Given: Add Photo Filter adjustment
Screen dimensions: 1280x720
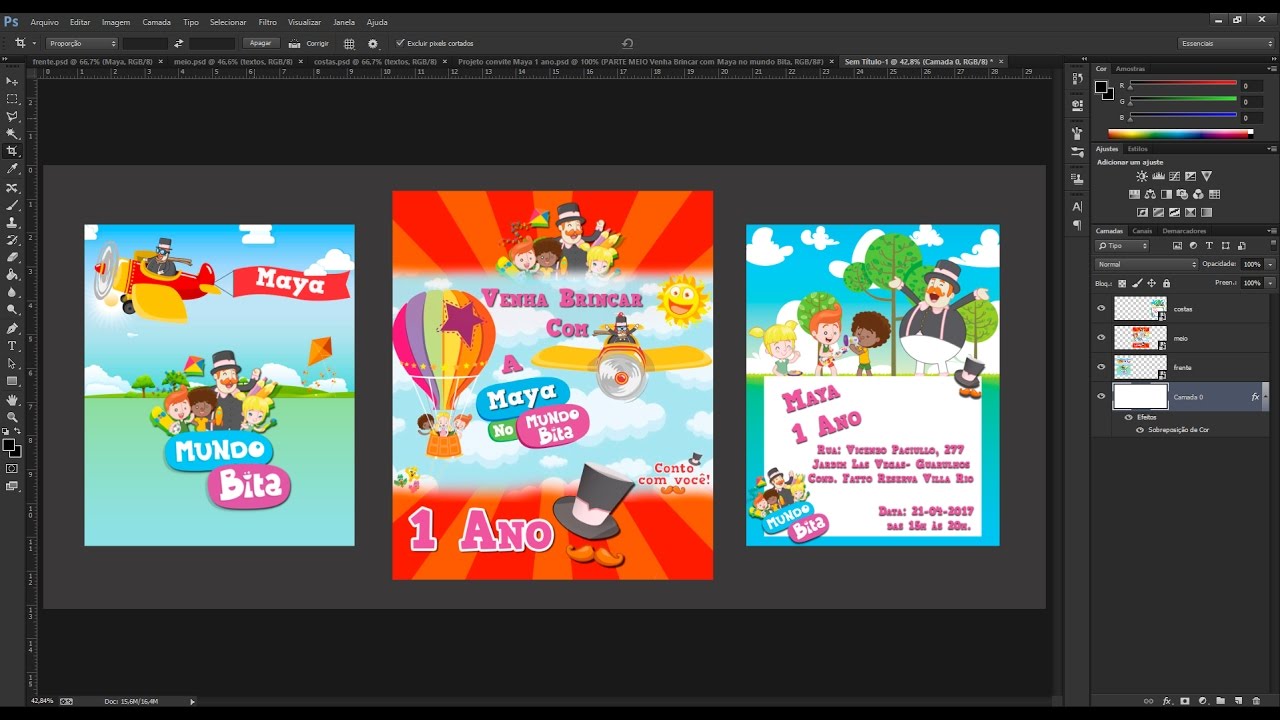Looking at the screenshot, I should [x=1183, y=194].
